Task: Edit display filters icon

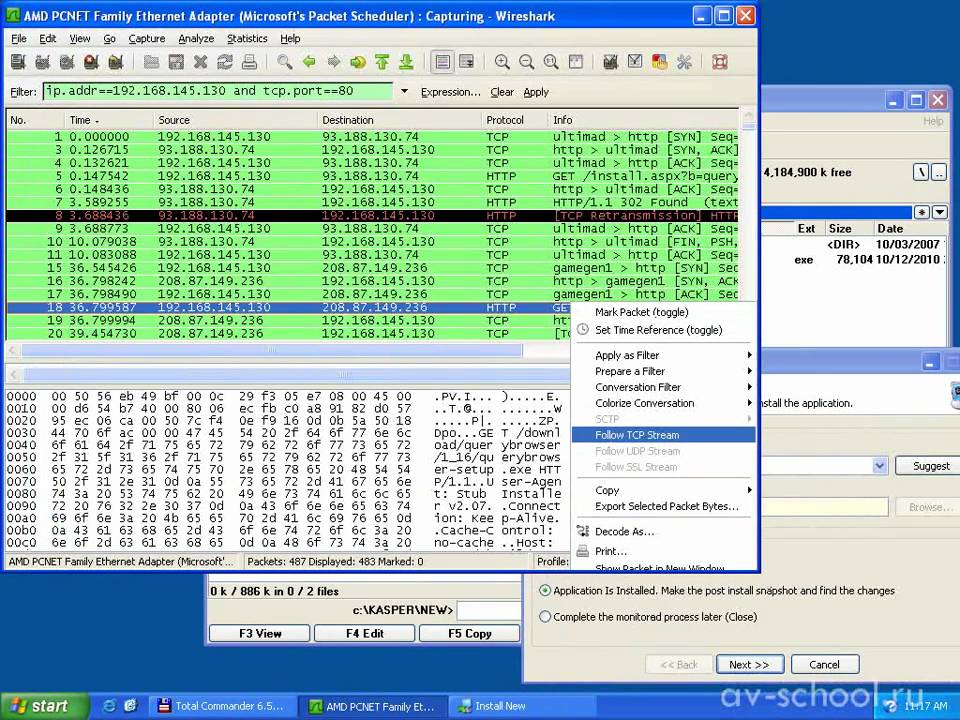Action: click(x=635, y=62)
